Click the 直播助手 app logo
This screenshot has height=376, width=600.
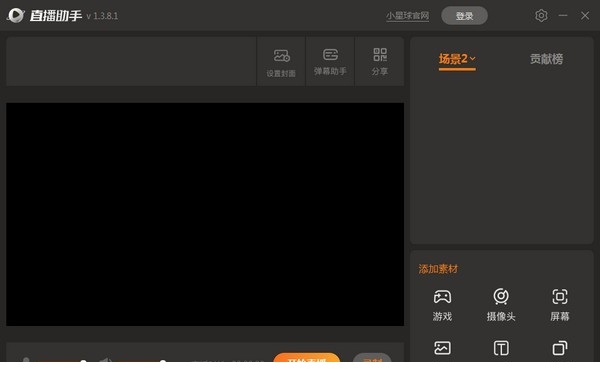click(x=16, y=16)
